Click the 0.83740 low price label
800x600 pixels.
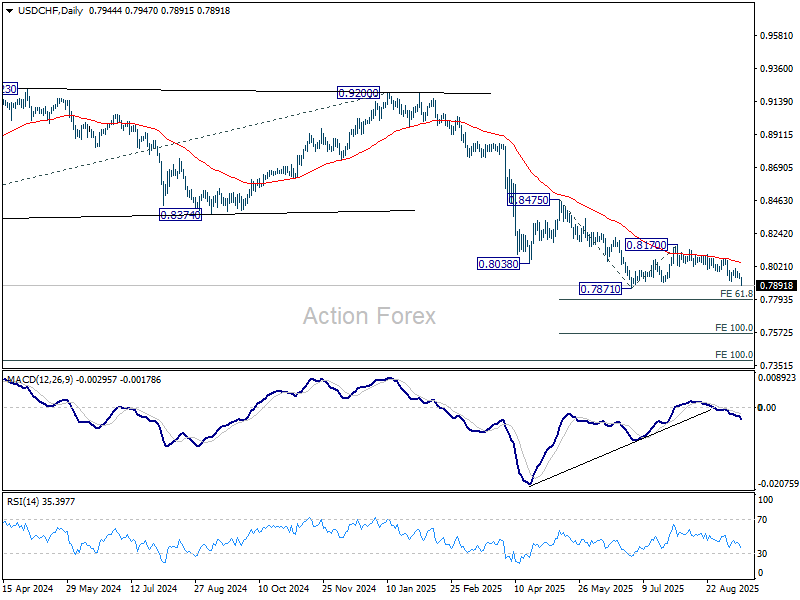(181, 214)
